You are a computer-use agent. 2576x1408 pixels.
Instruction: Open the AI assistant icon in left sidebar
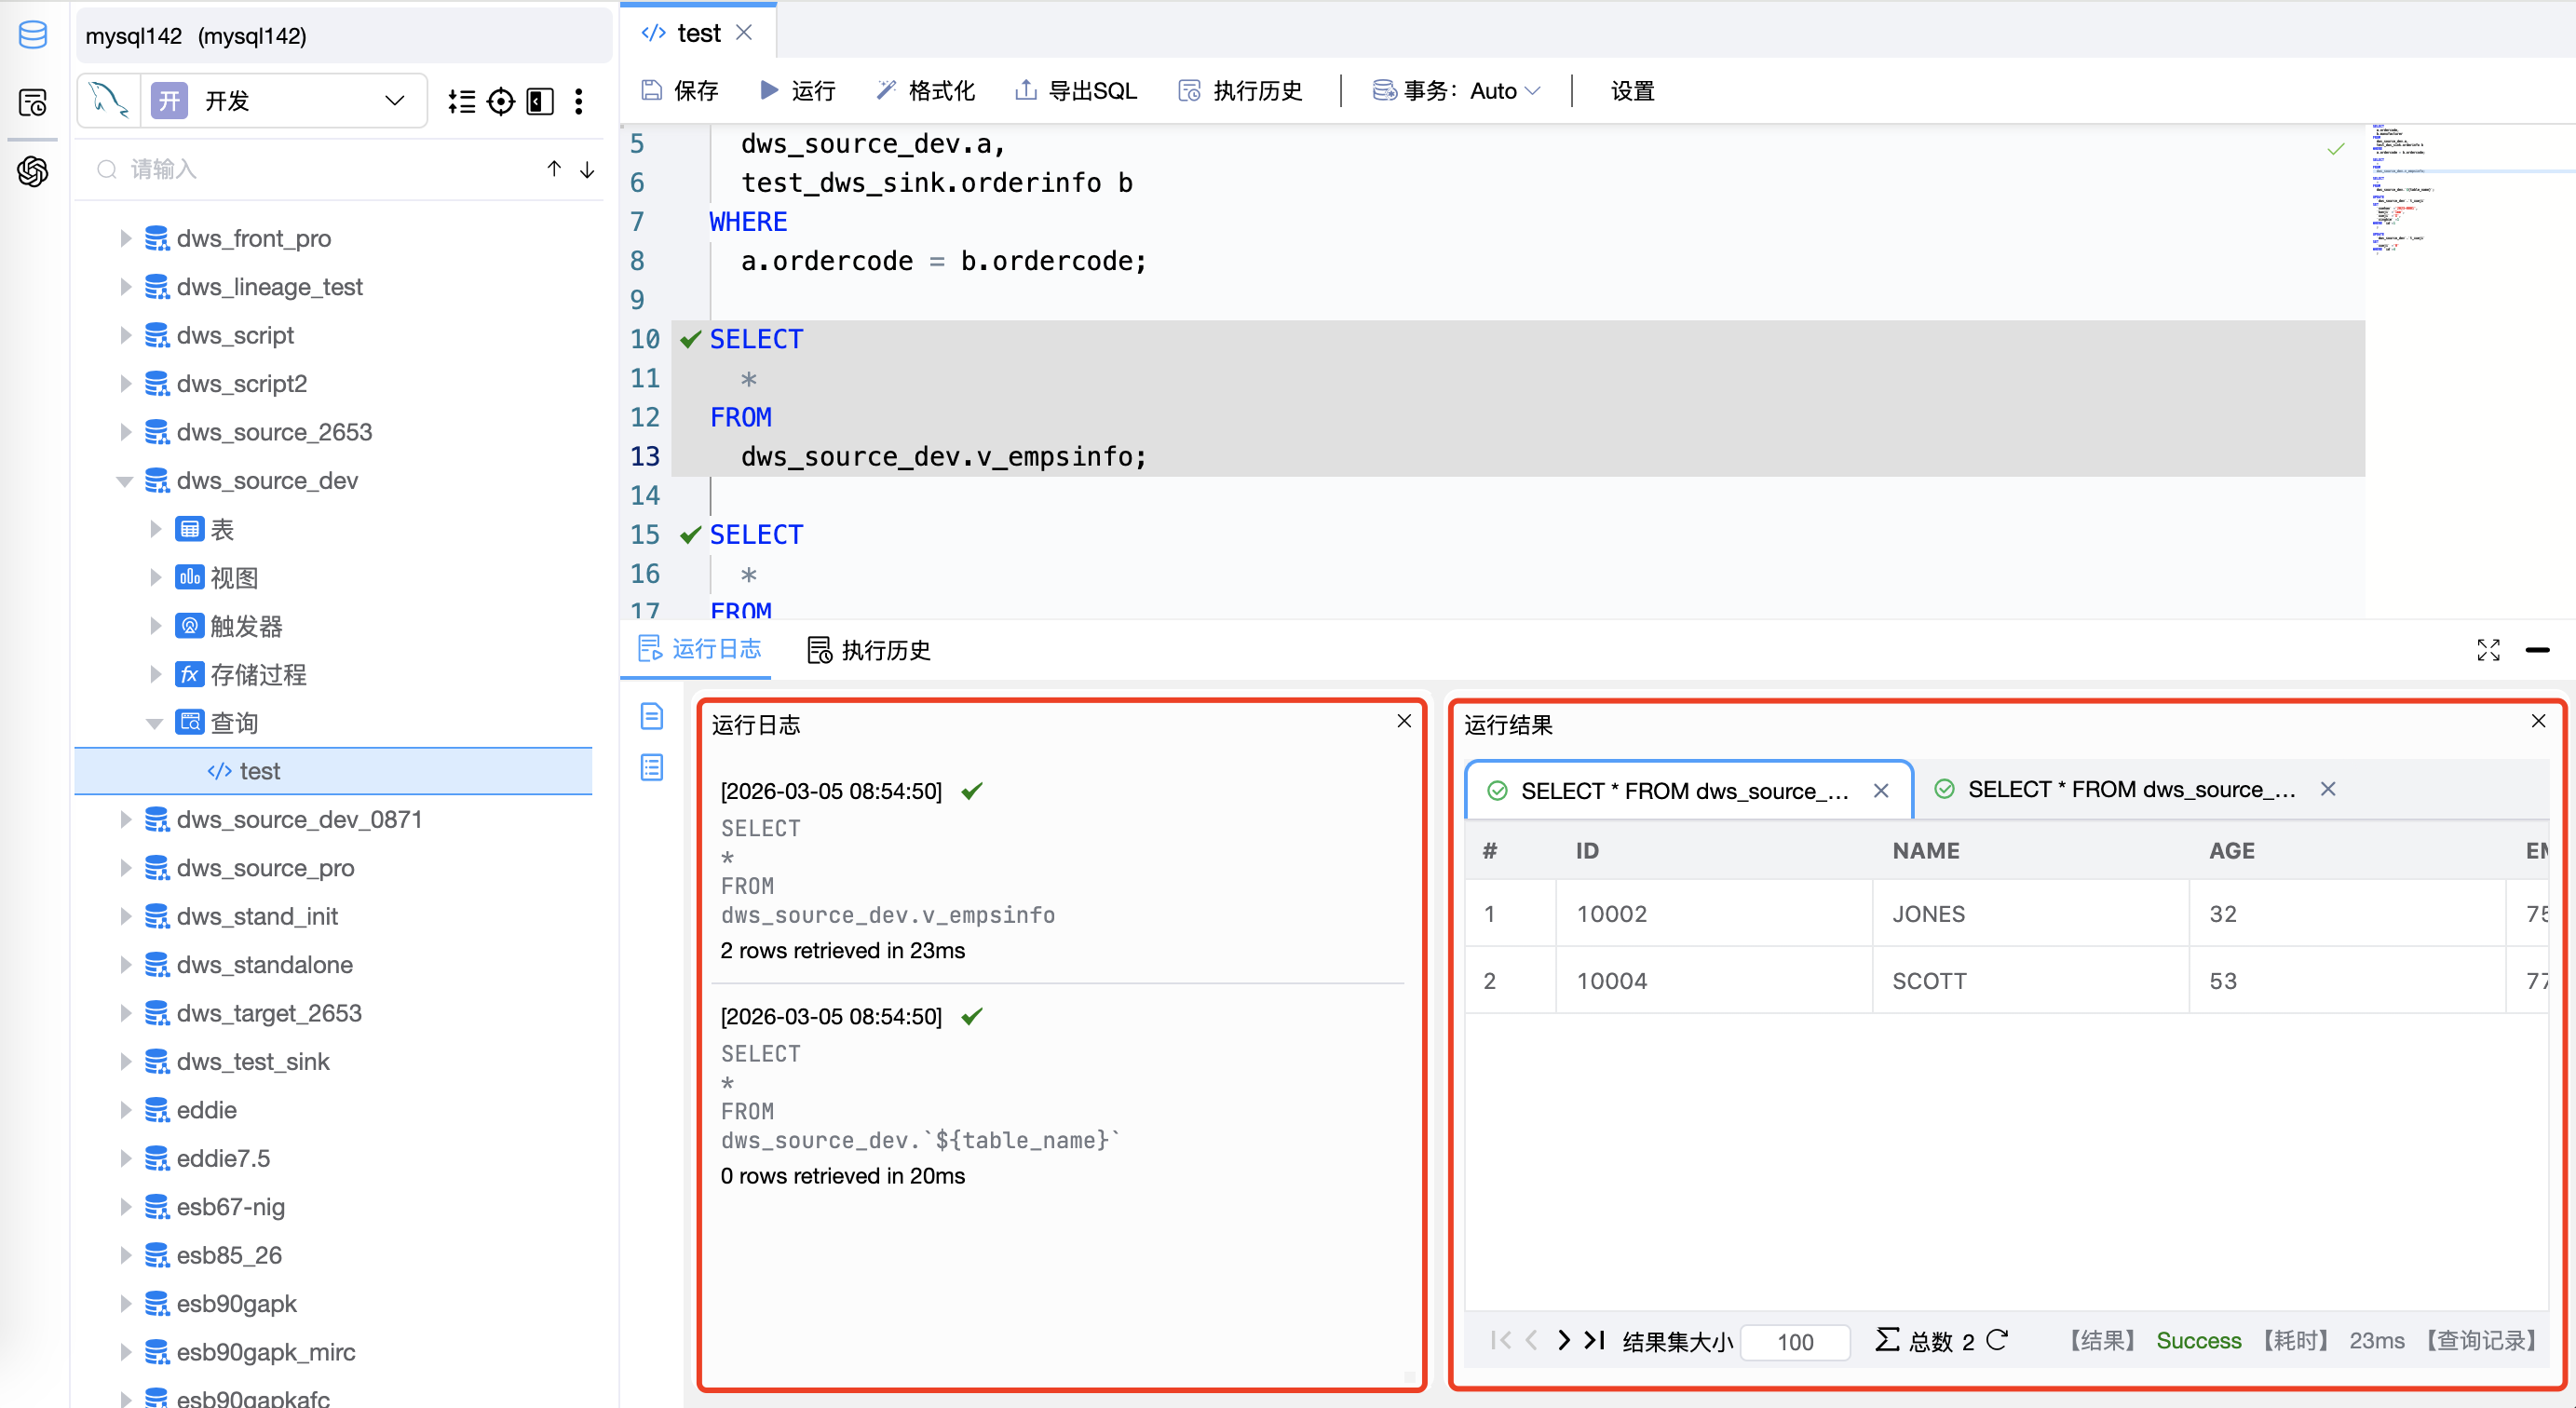pyautogui.click(x=32, y=171)
